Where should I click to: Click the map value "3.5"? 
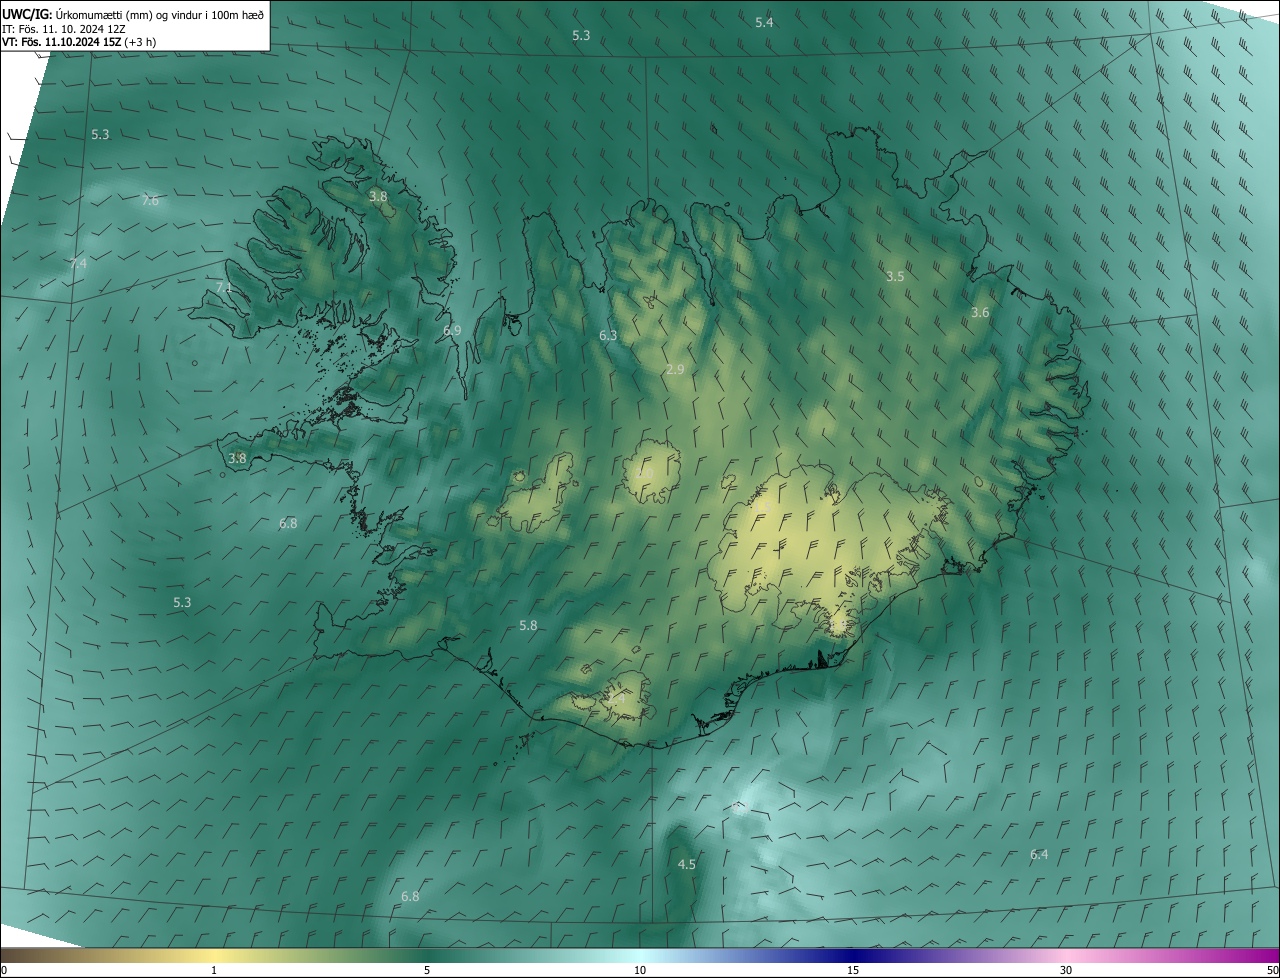[x=895, y=276]
